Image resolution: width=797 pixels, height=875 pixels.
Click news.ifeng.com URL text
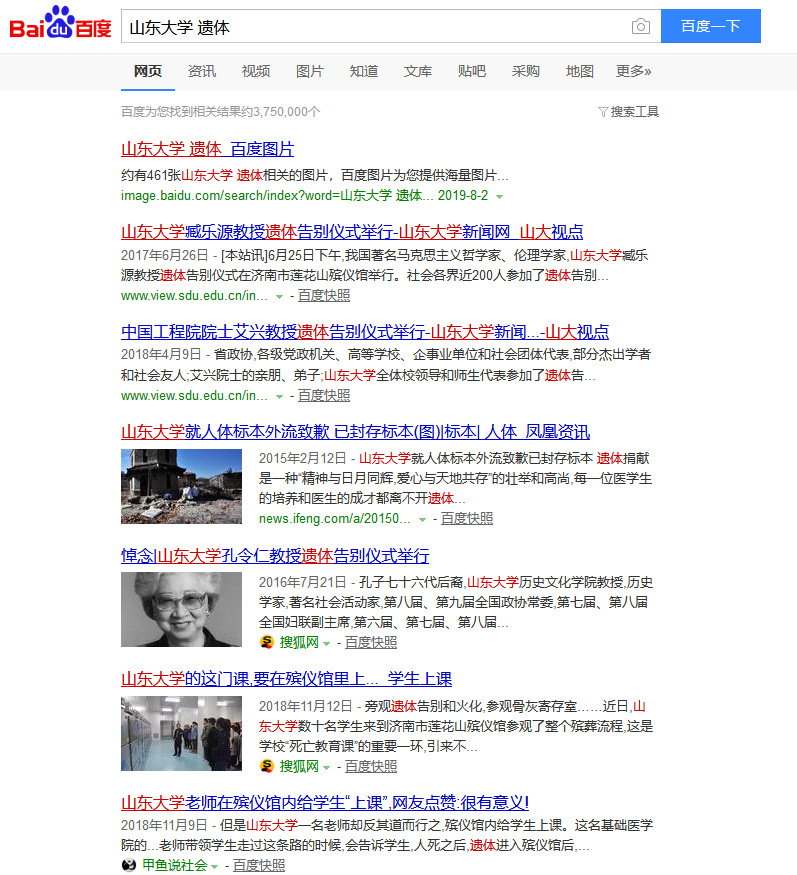[x=334, y=519]
